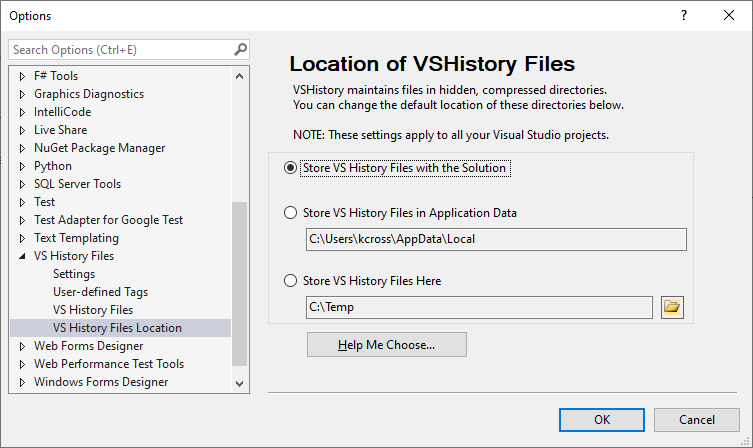
Task: Open the folder browse icon next to C:\Temp
Action: [x=672, y=307]
